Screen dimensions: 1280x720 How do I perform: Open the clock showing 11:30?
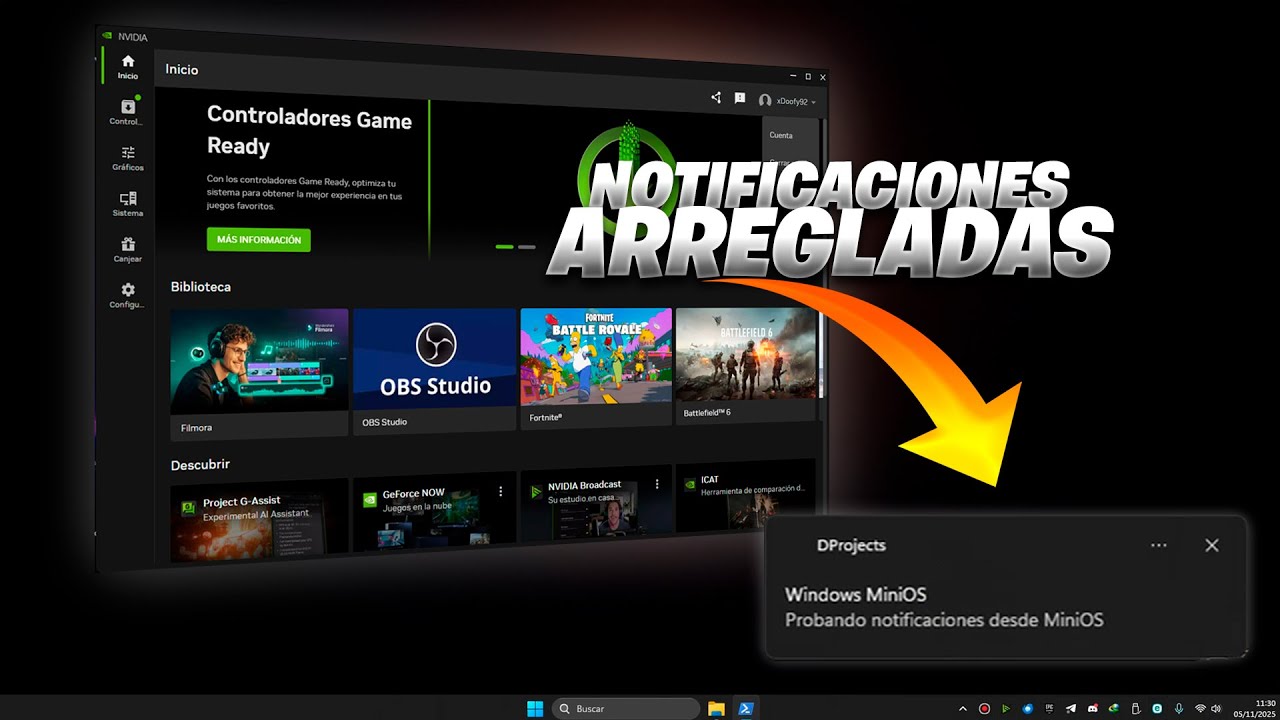[x=1257, y=708]
